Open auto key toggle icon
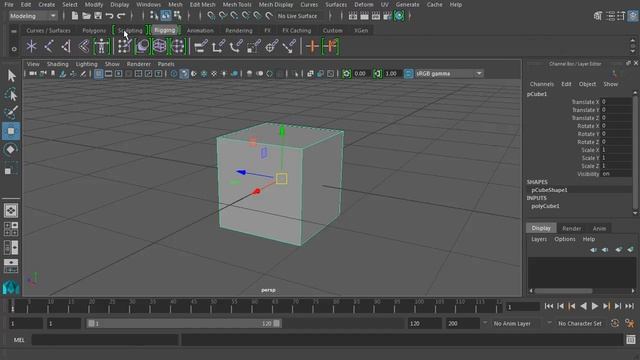Screen dimensions: 640x360 [x=615, y=323]
